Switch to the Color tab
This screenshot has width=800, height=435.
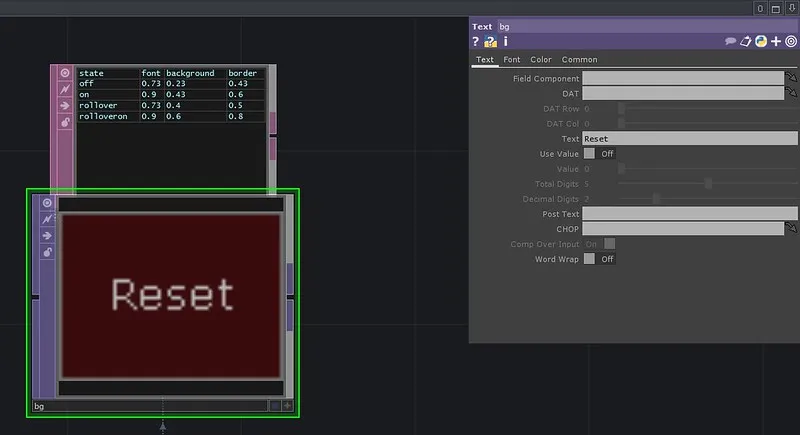[x=541, y=60]
